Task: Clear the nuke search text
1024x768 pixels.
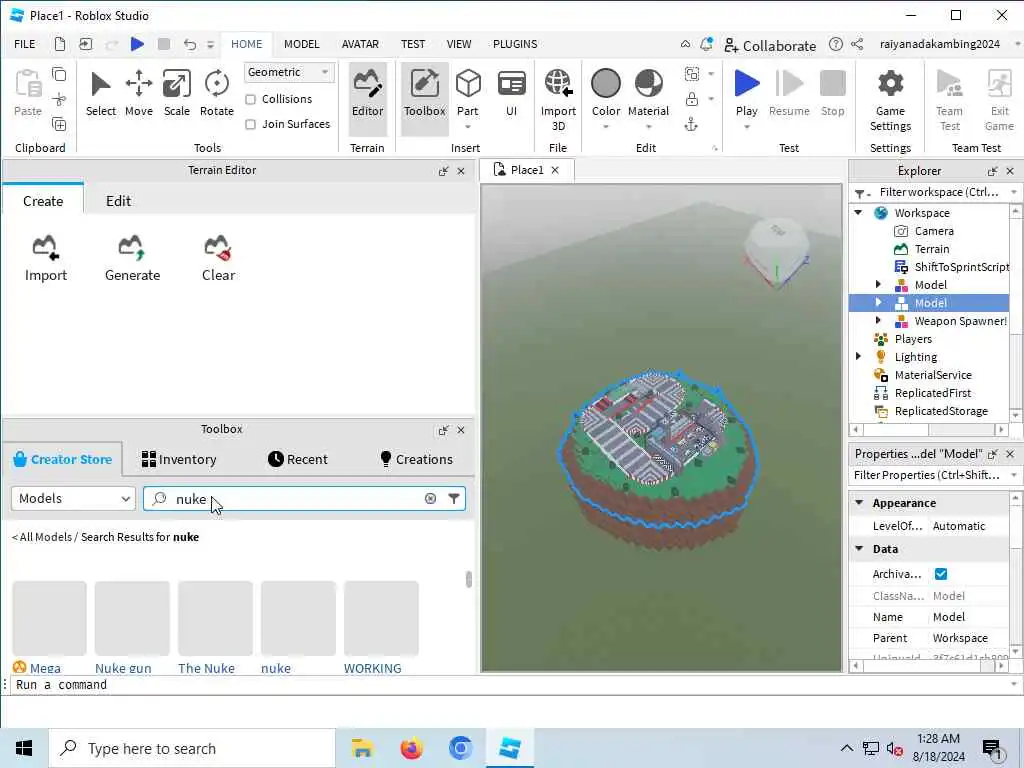Action: tap(430, 498)
